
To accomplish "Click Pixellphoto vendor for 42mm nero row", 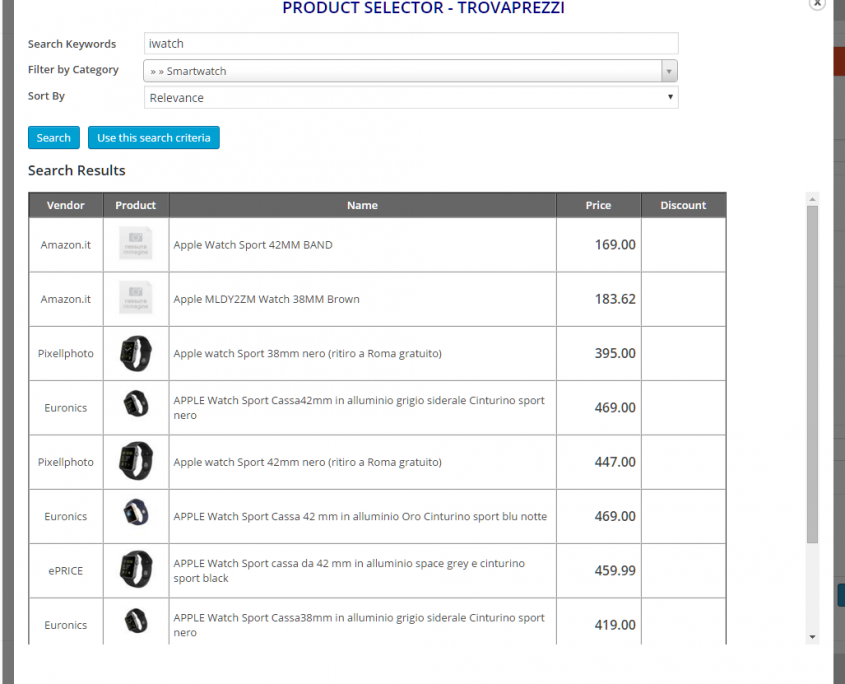I will pos(66,462).
